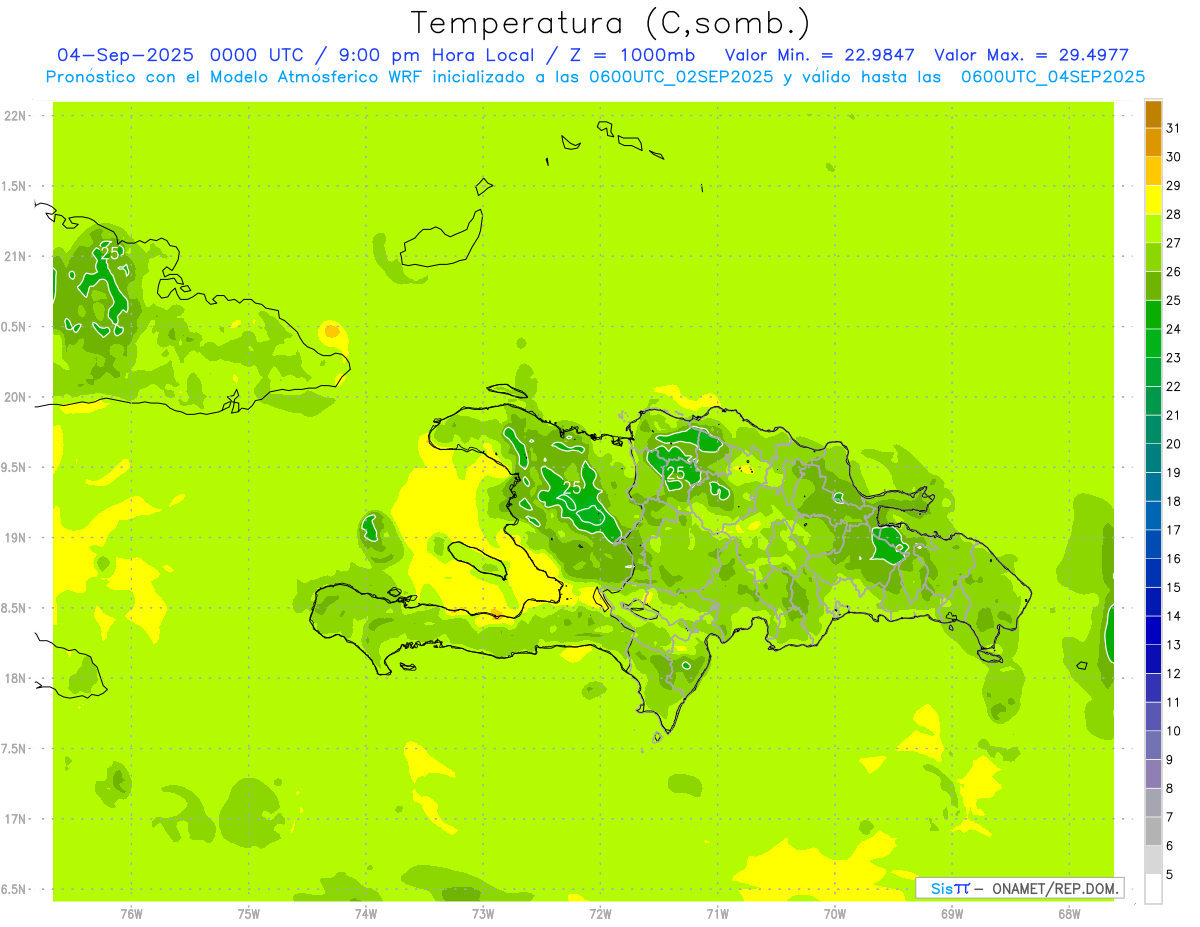Click the '74W' longitude label

coord(366,914)
